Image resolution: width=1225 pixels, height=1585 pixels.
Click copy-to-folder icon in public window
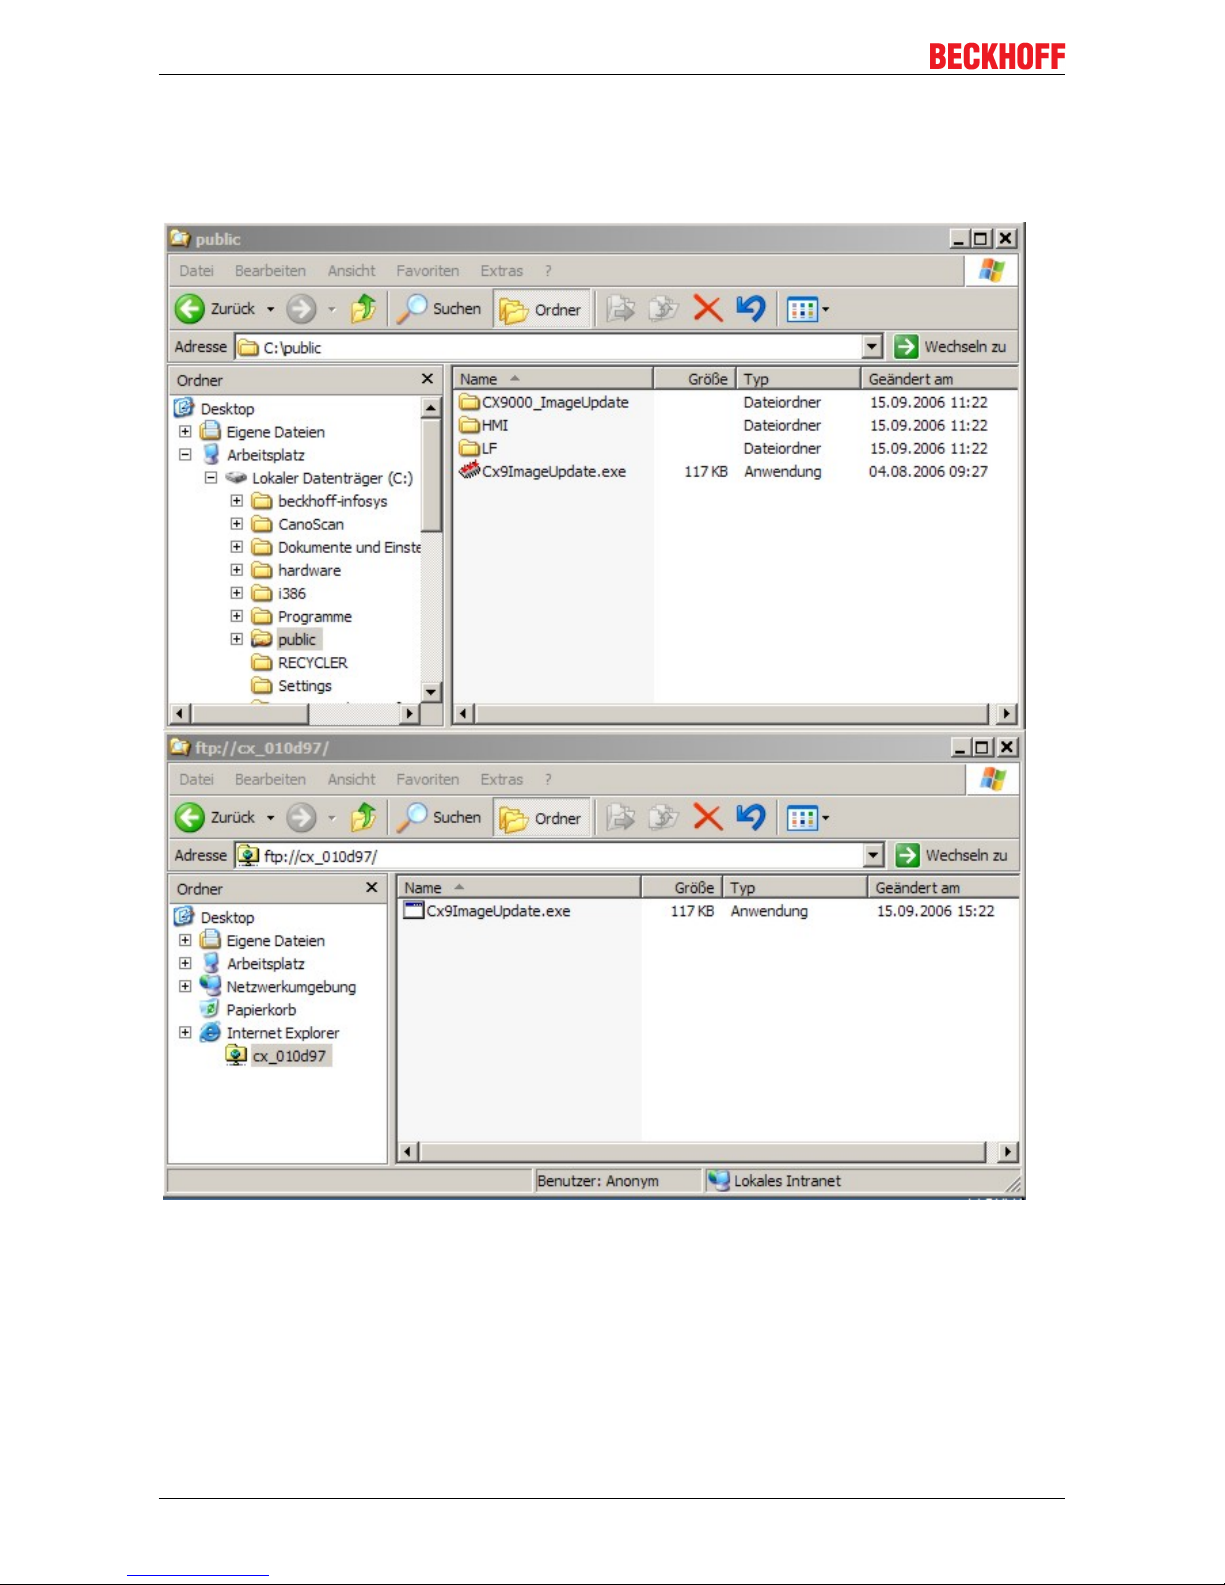pos(663,309)
